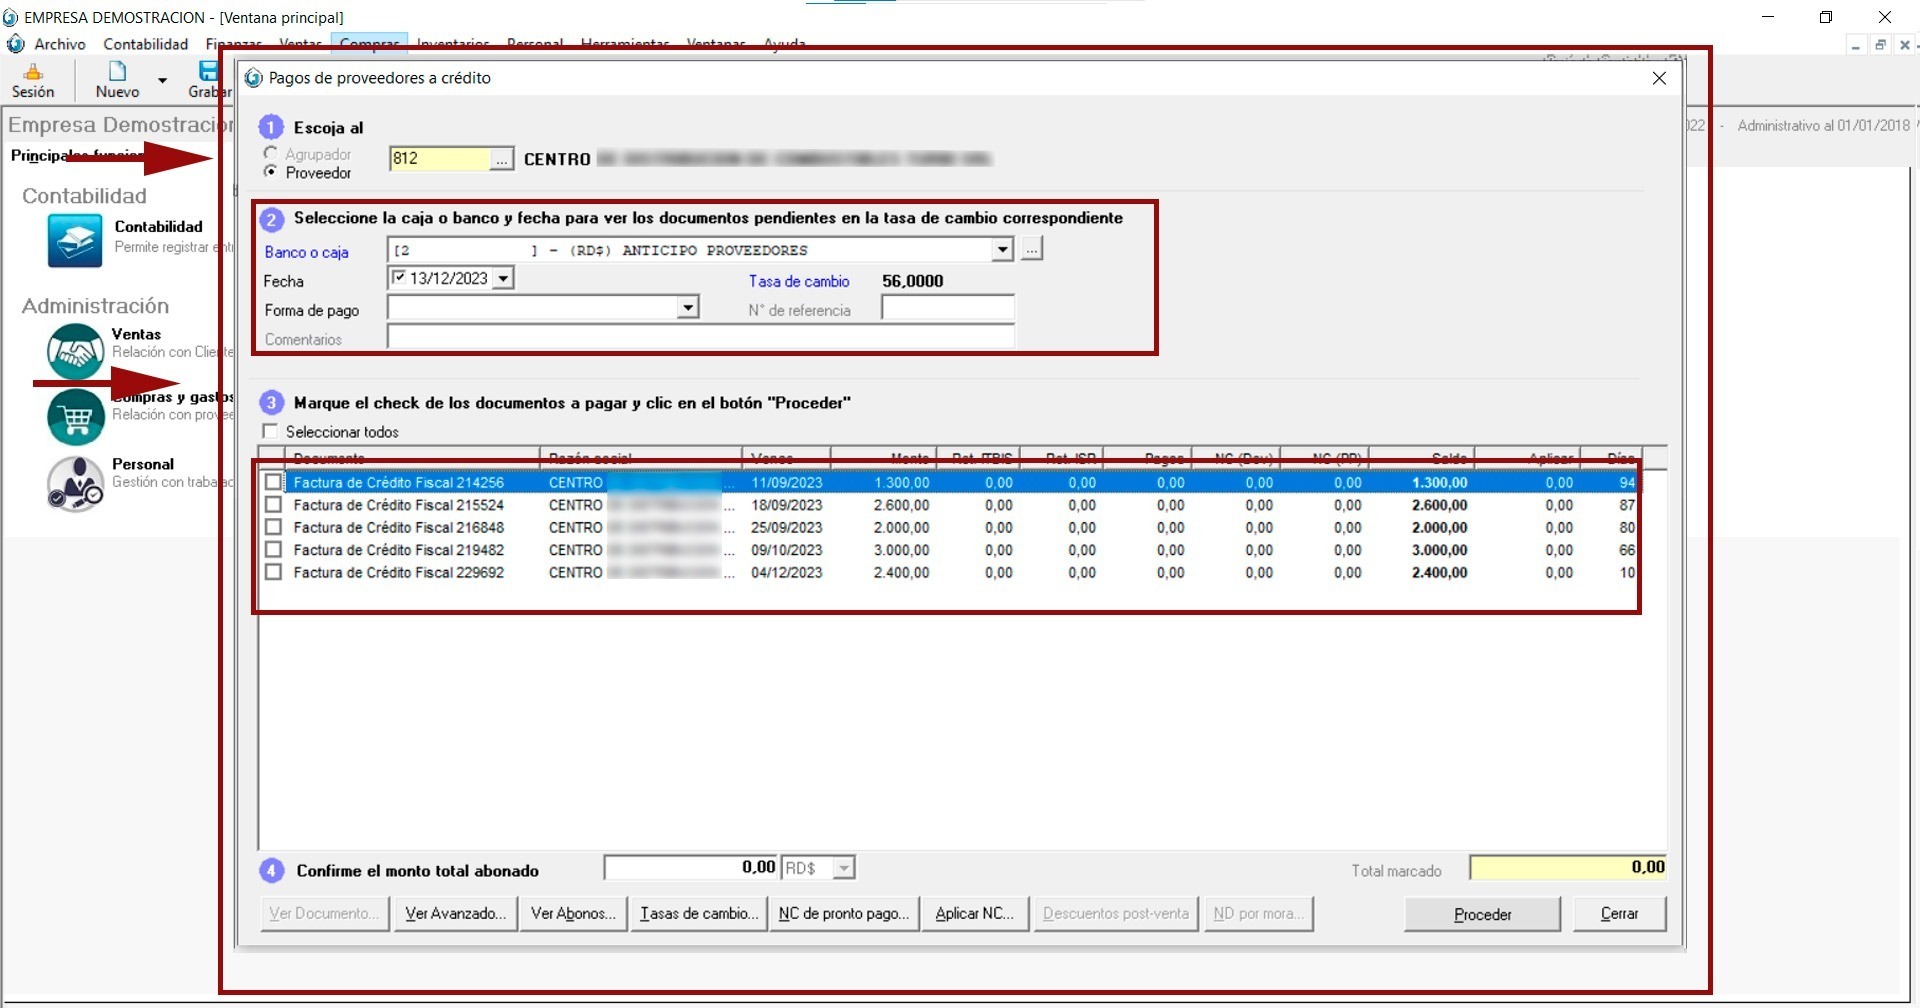
Task: Check the Seleccionar todos checkbox
Action: tap(270, 431)
